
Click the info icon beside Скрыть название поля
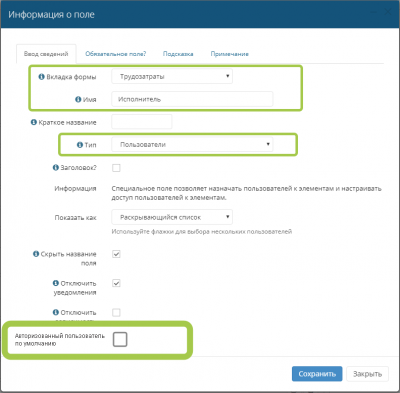36,254
